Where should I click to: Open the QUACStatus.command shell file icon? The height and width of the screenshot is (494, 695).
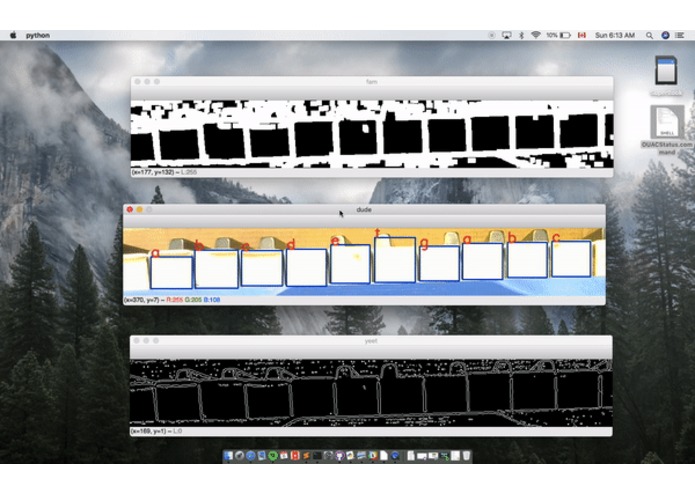pyautogui.click(x=666, y=122)
